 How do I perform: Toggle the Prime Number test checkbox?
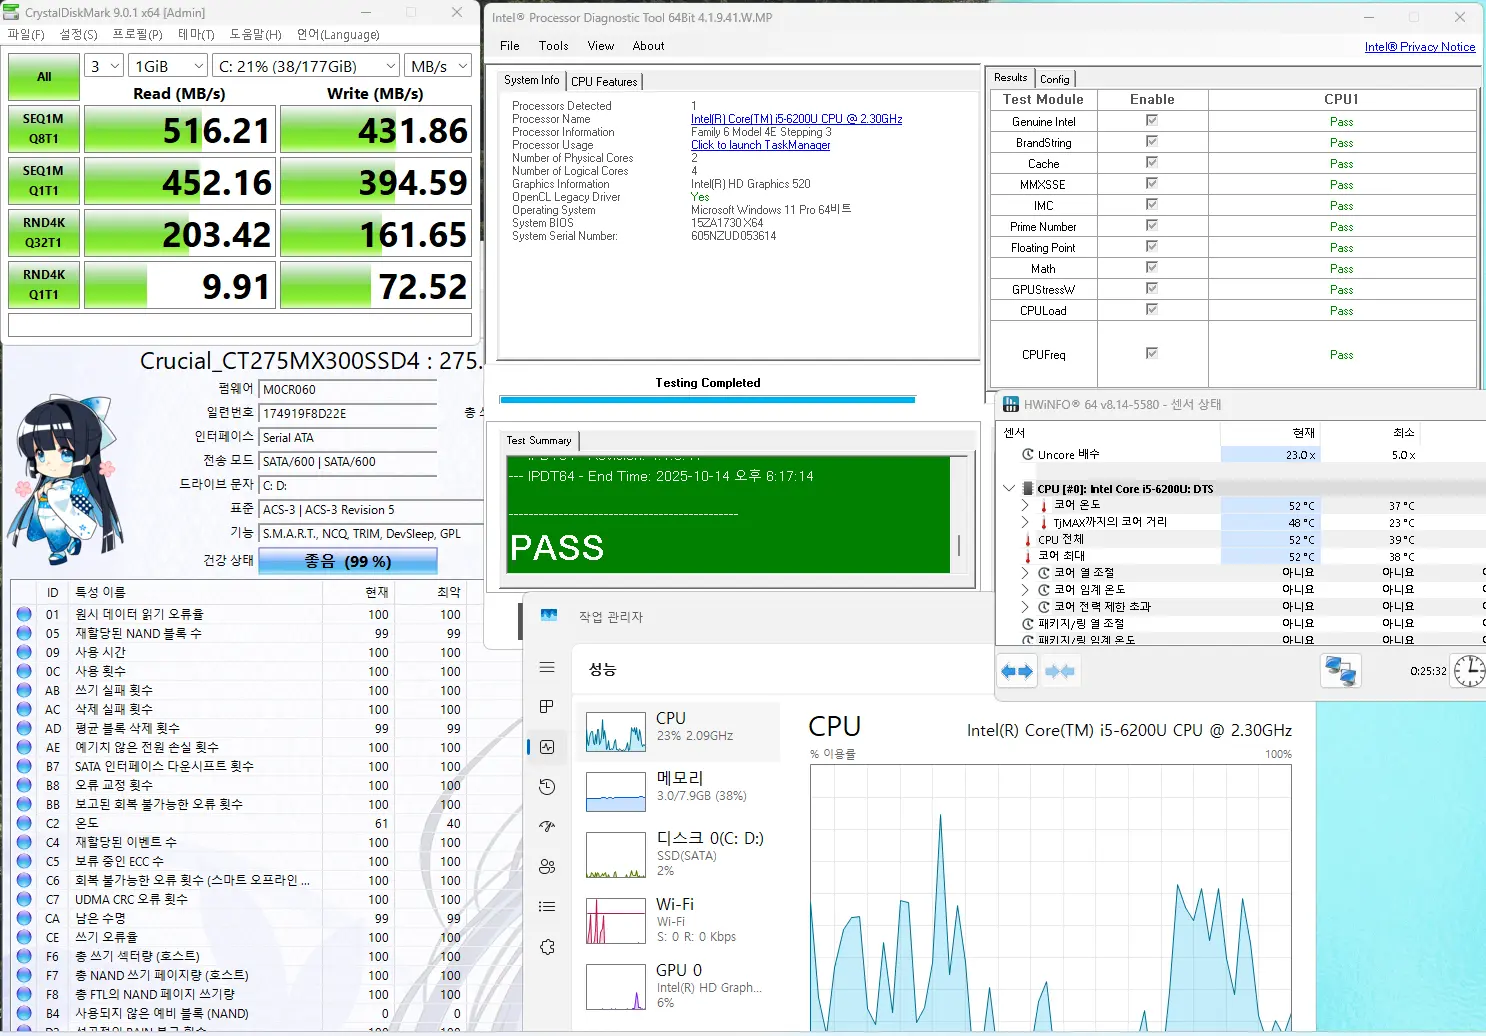pos(1152,226)
